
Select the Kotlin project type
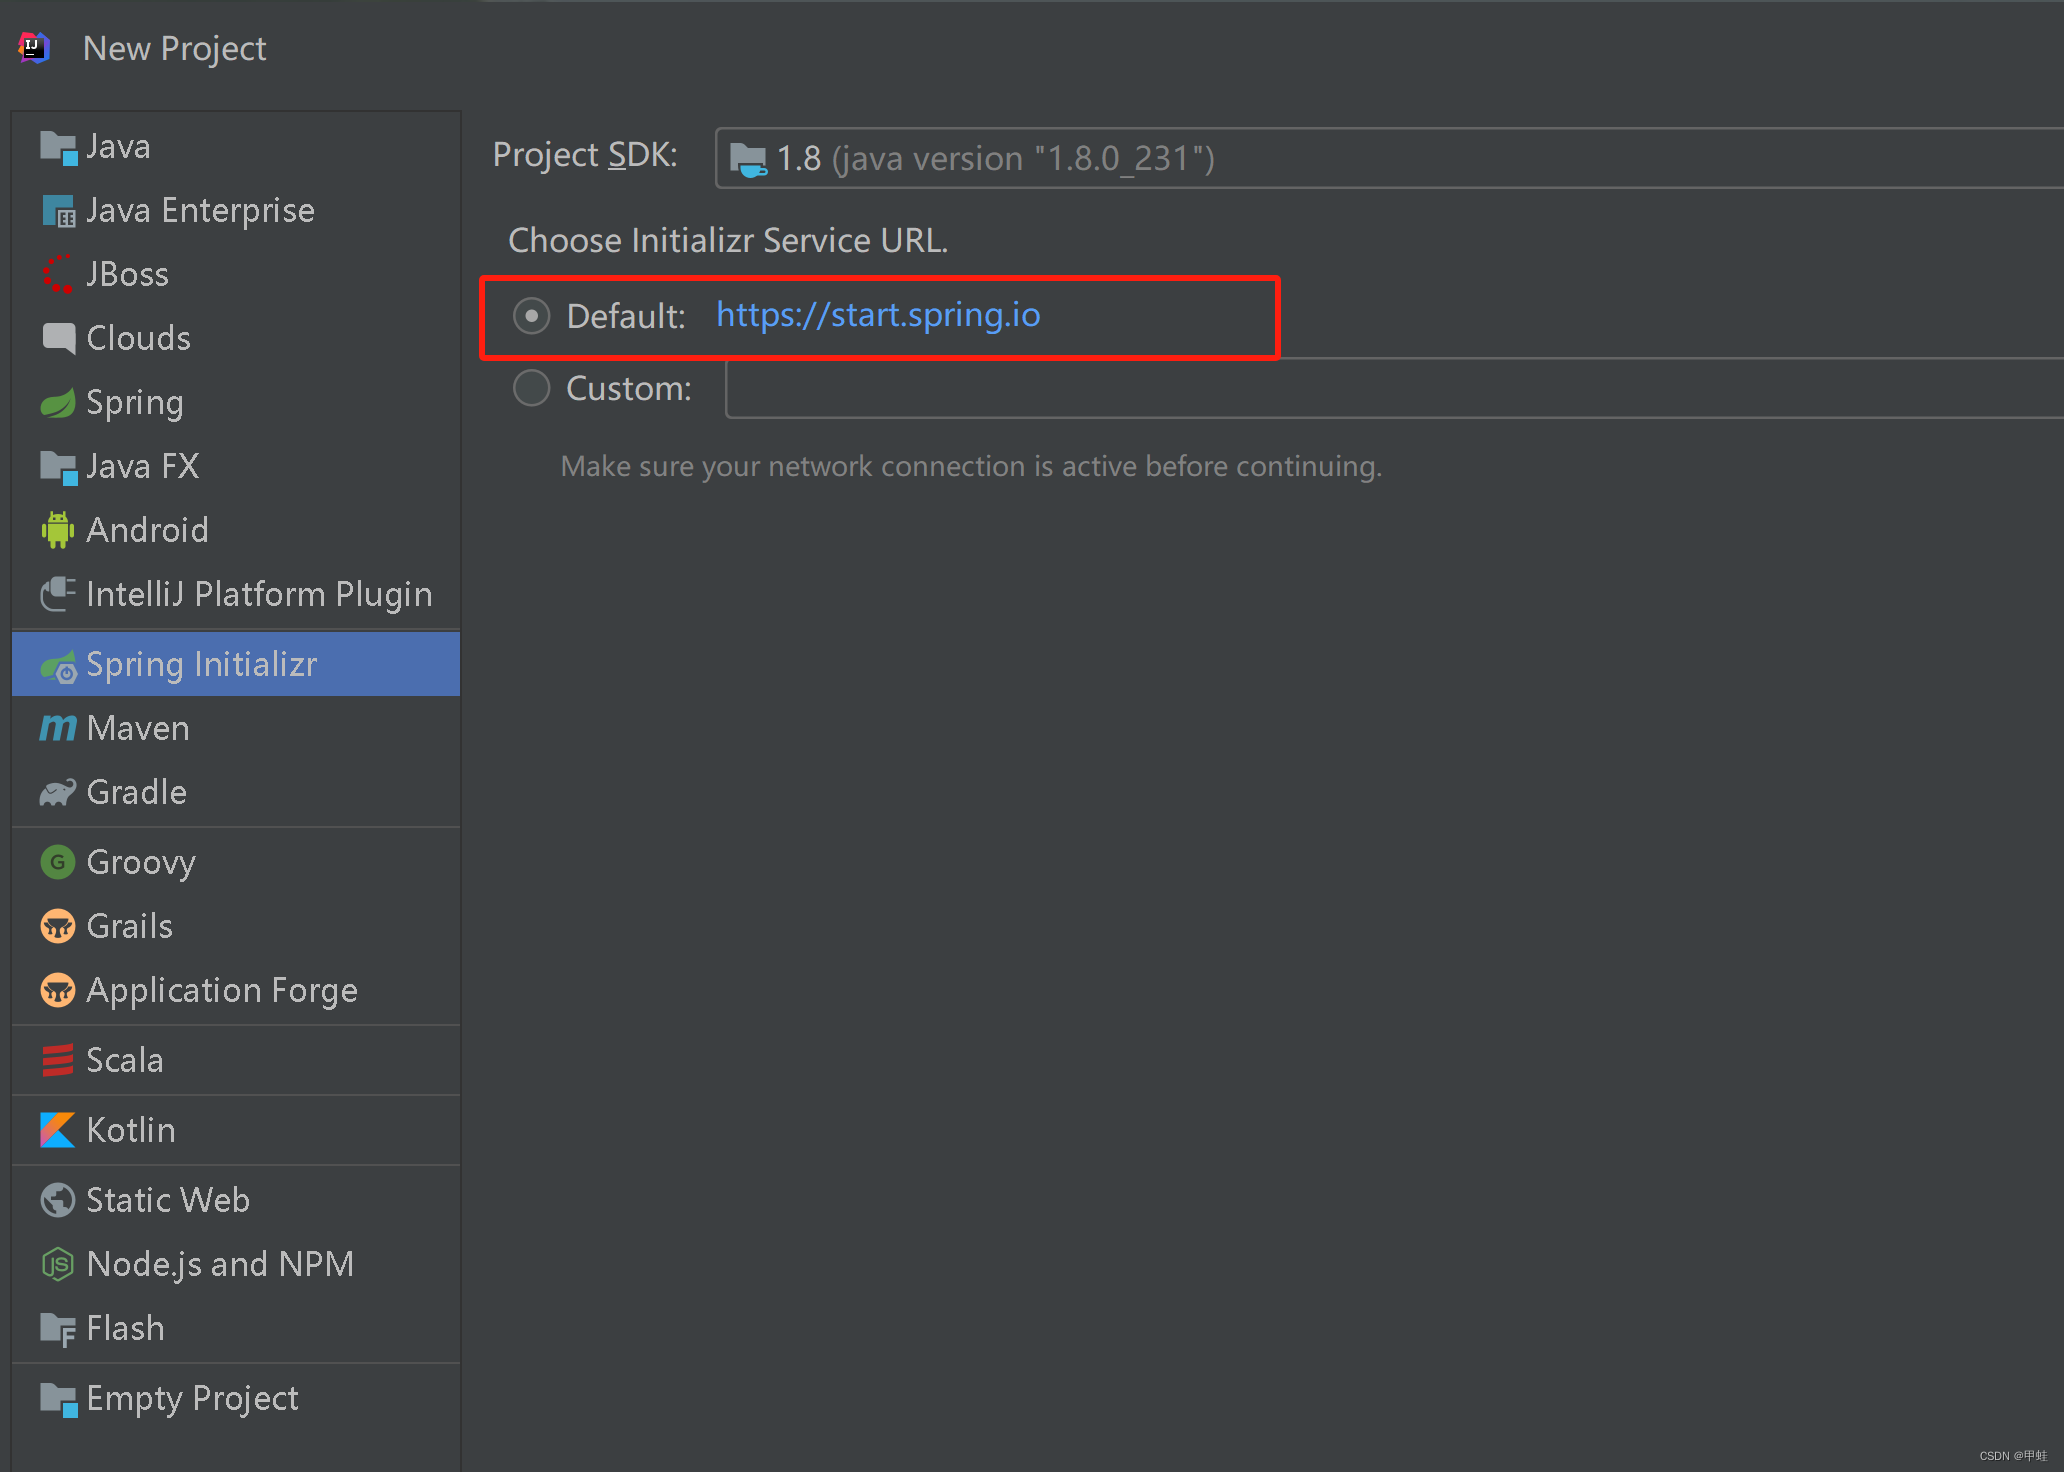[x=131, y=1129]
